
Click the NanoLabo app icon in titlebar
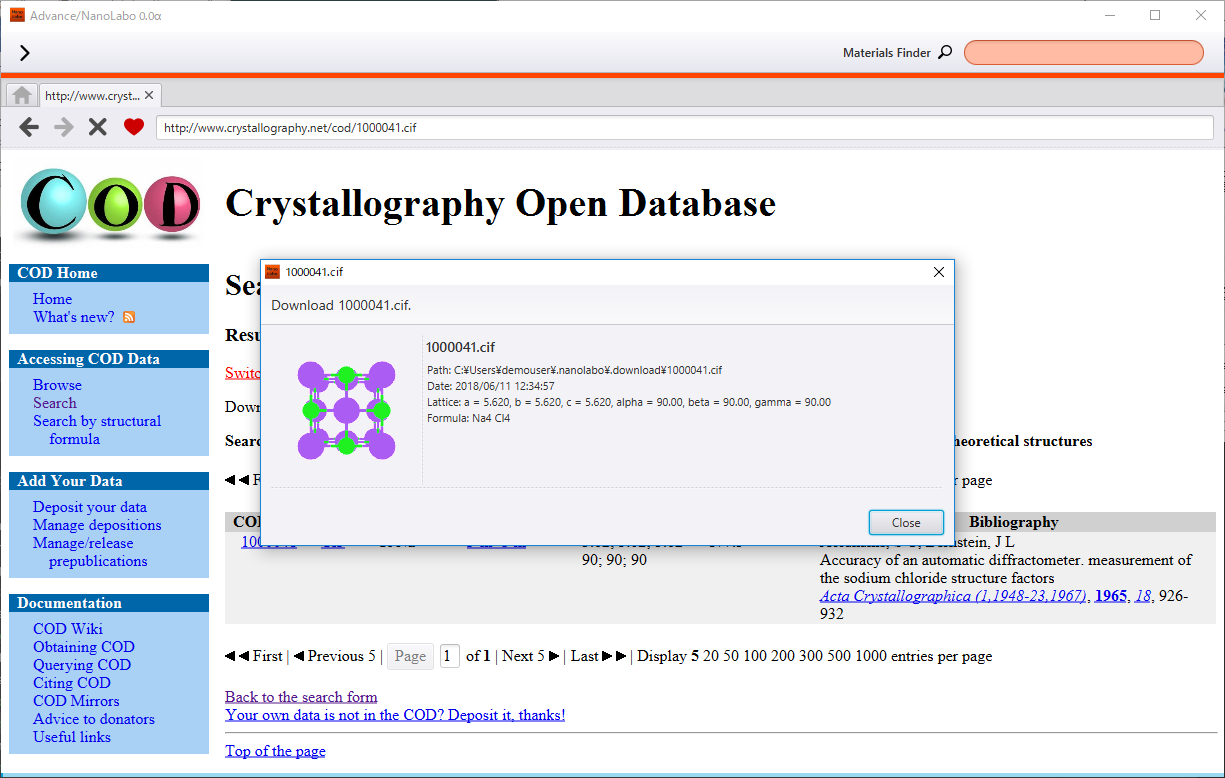coord(17,15)
